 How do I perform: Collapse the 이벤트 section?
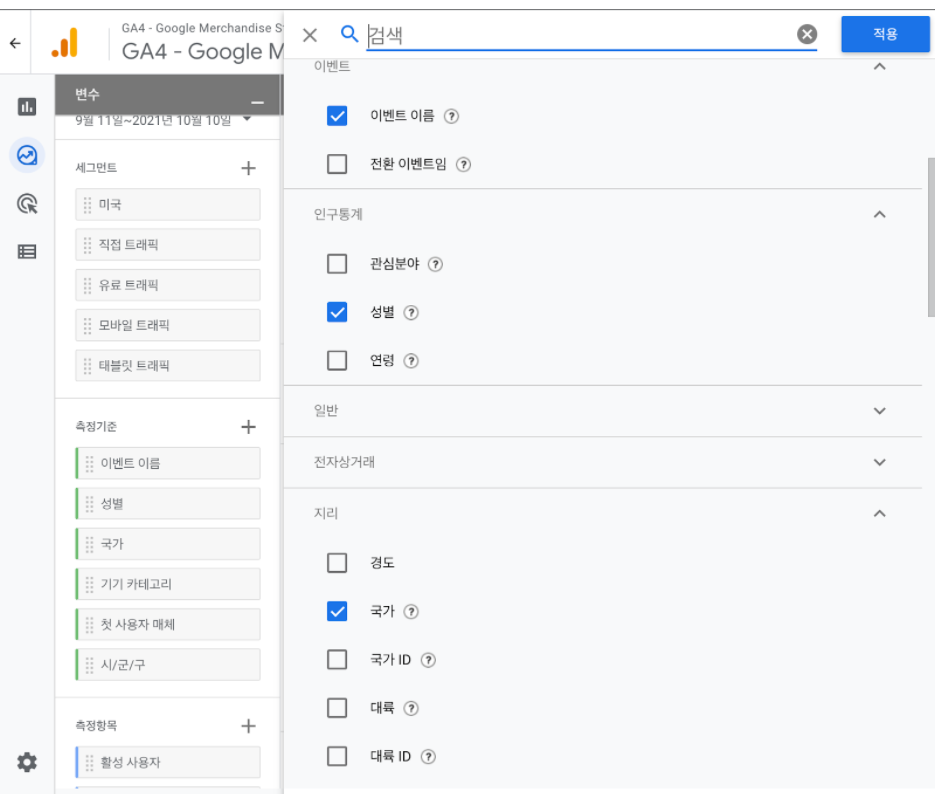880,66
